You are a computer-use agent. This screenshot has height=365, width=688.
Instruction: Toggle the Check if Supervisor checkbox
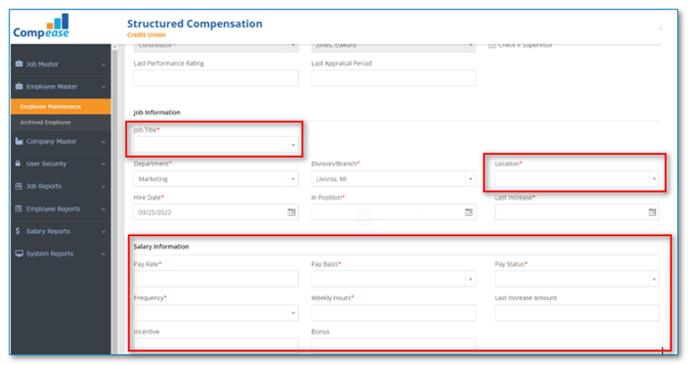pos(492,45)
